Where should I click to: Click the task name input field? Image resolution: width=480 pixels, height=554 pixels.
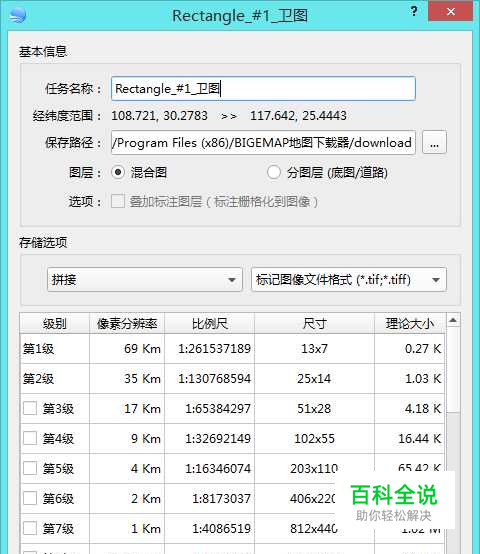click(263, 89)
